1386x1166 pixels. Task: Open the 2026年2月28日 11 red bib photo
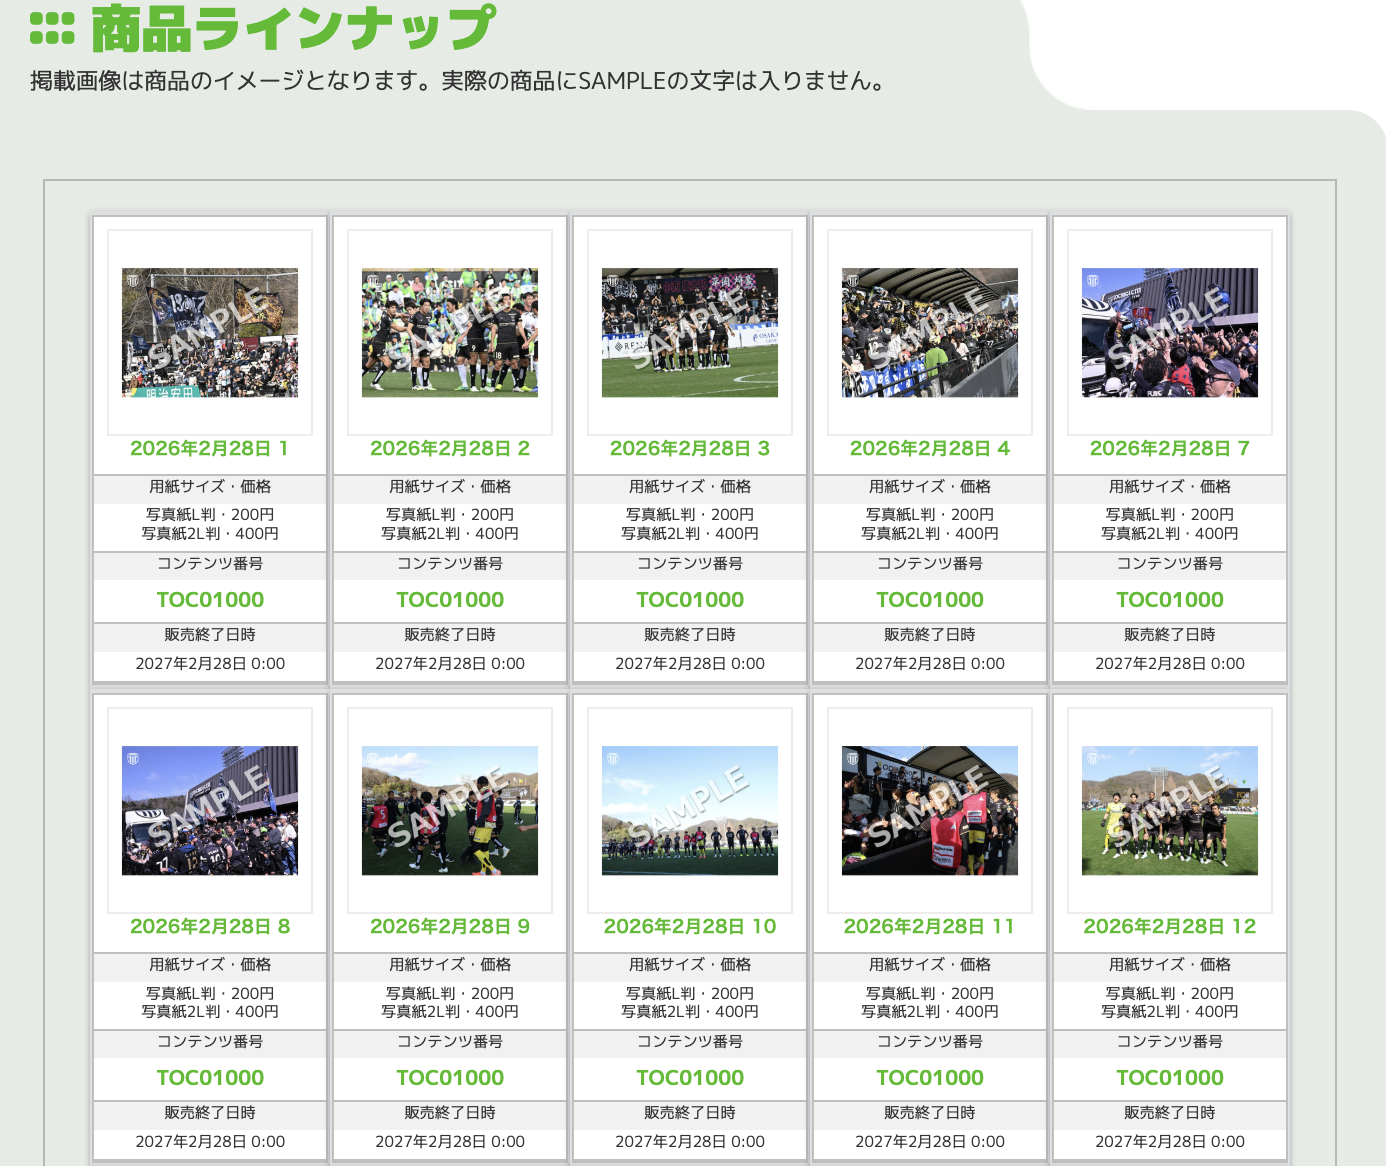(930, 810)
